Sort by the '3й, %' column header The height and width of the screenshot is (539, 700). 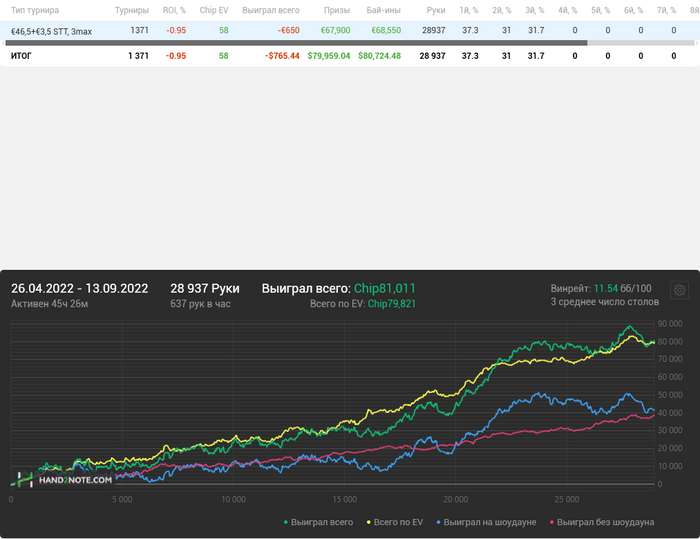point(534,10)
